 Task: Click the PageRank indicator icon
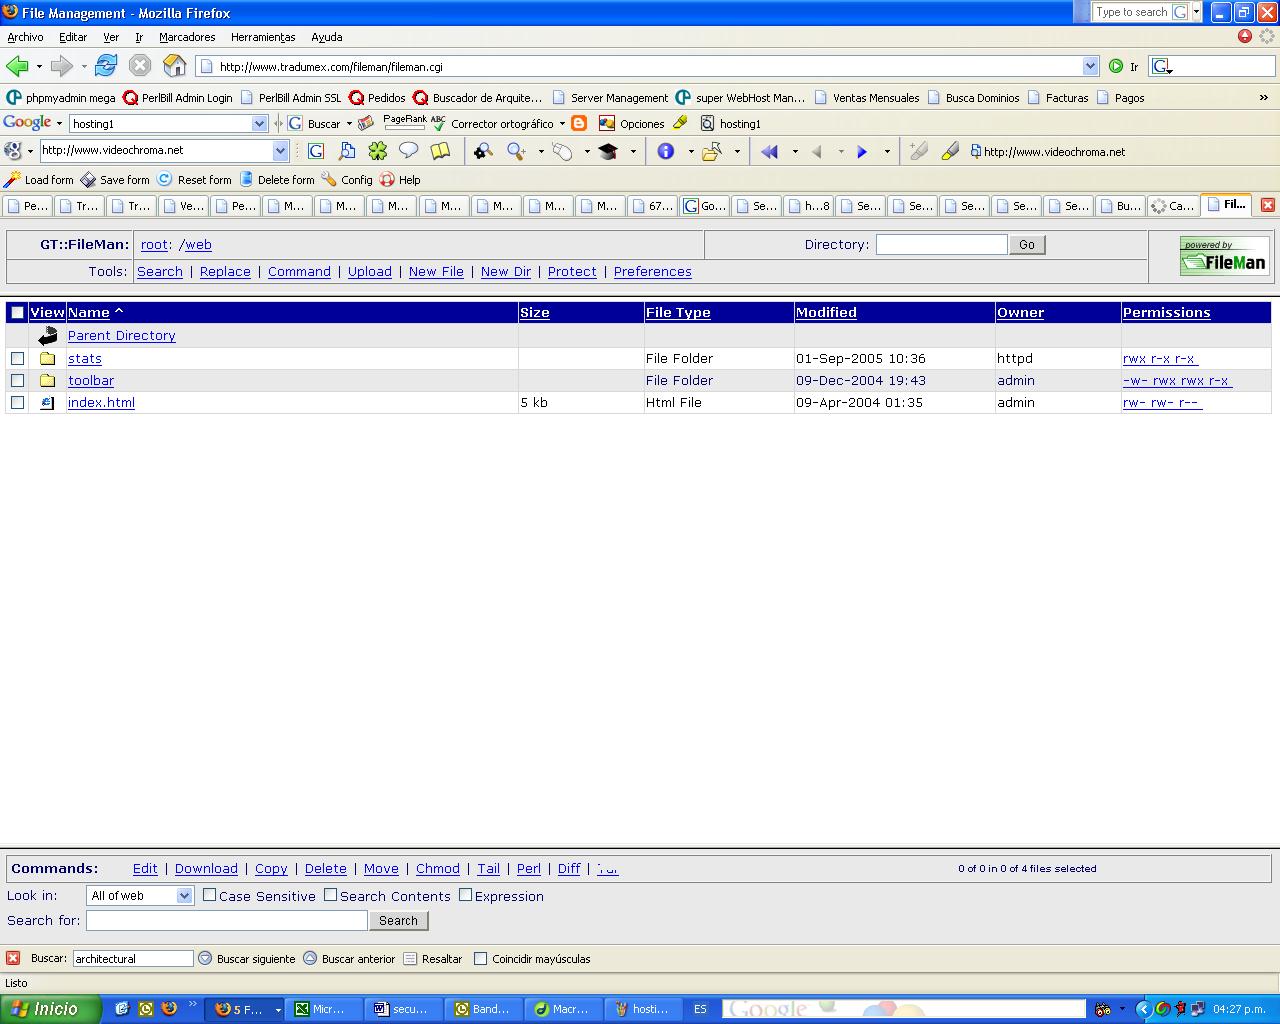tap(404, 122)
